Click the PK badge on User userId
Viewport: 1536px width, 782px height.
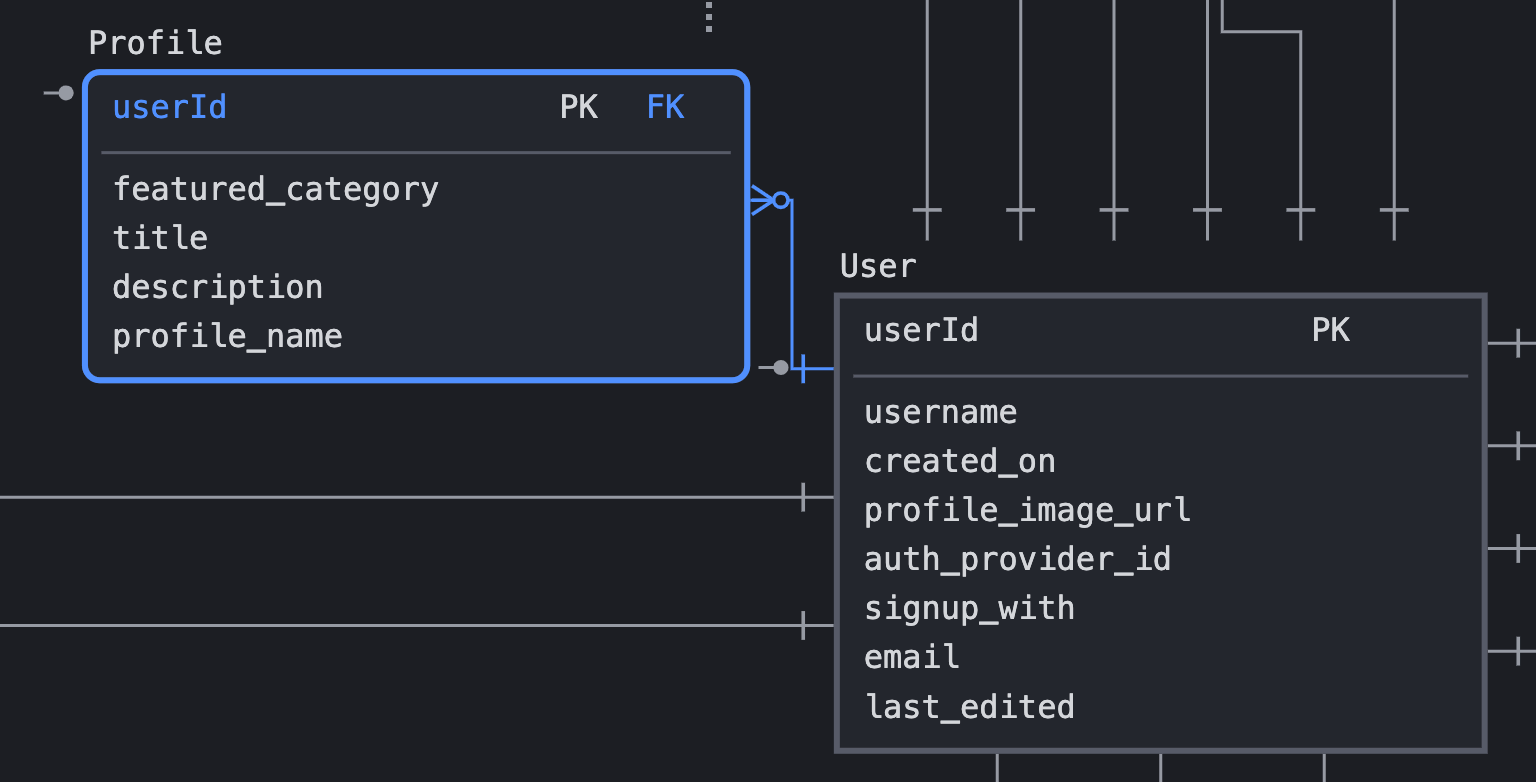click(x=1331, y=329)
